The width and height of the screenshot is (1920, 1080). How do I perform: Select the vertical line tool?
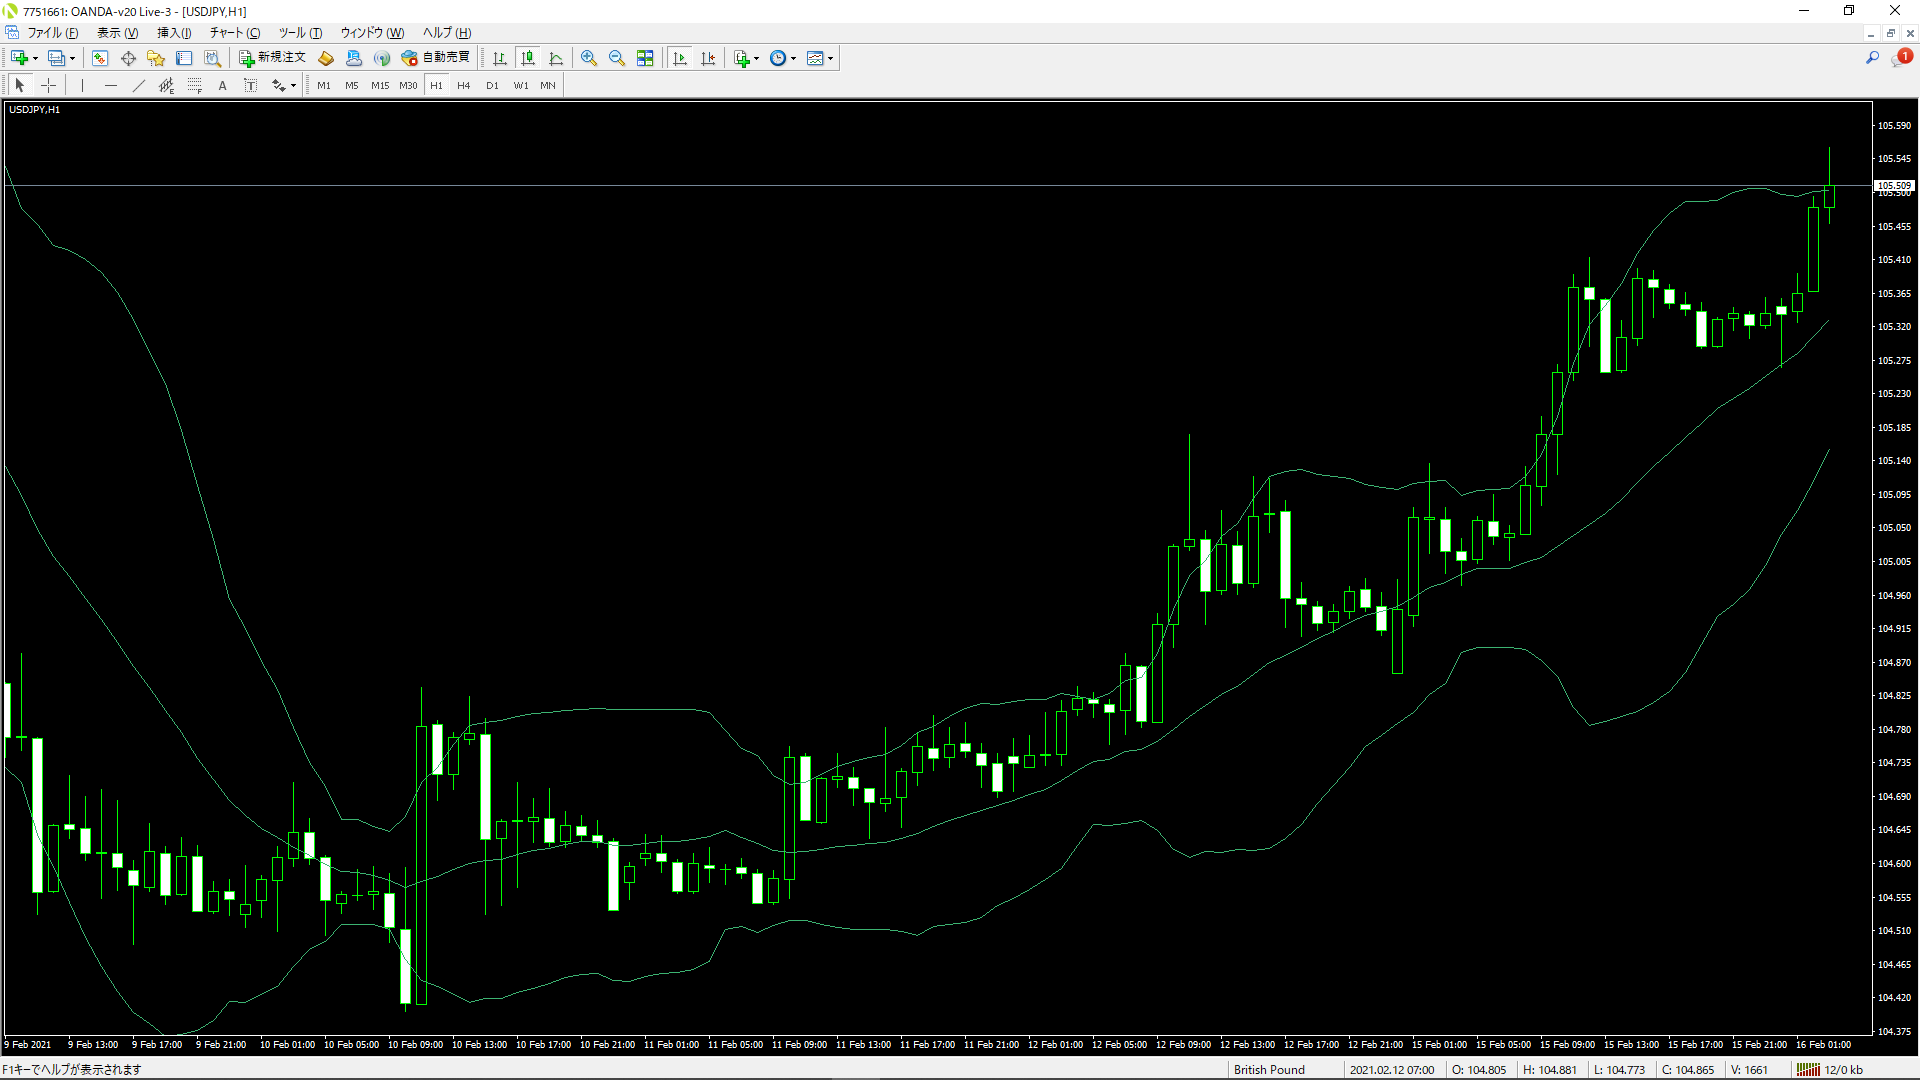point(82,85)
